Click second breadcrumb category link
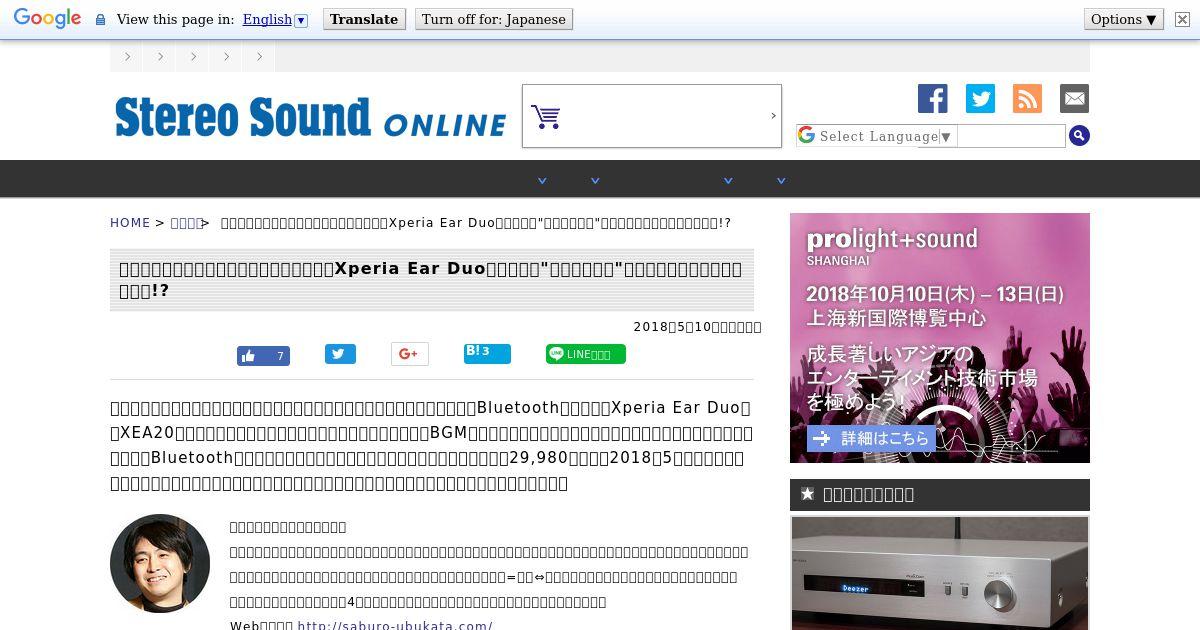1200x630 pixels. click(186, 223)
